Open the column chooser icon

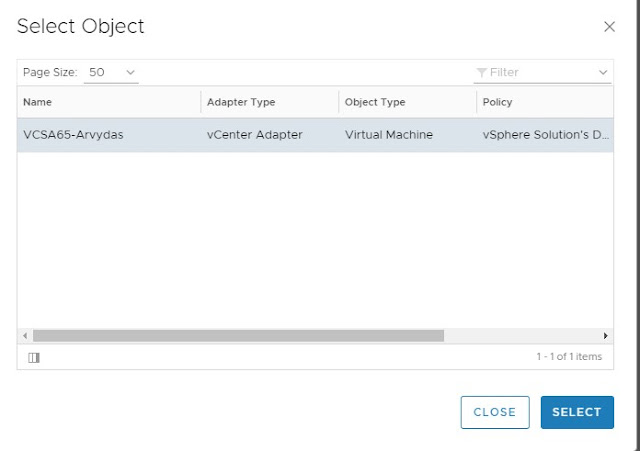coord(33,357)
